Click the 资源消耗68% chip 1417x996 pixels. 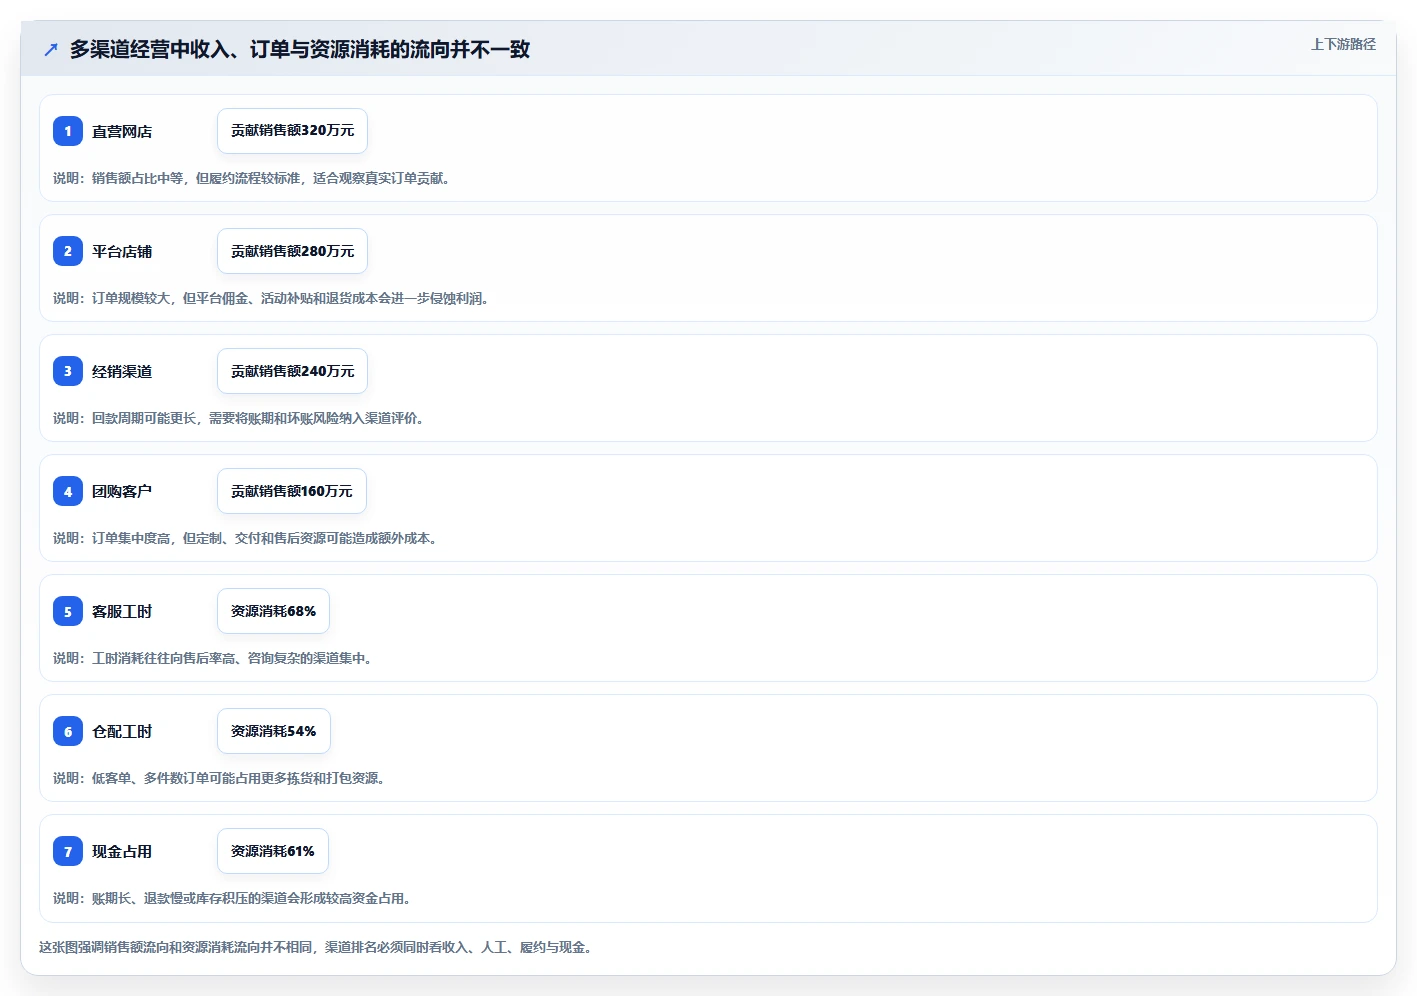pos(273,611)
